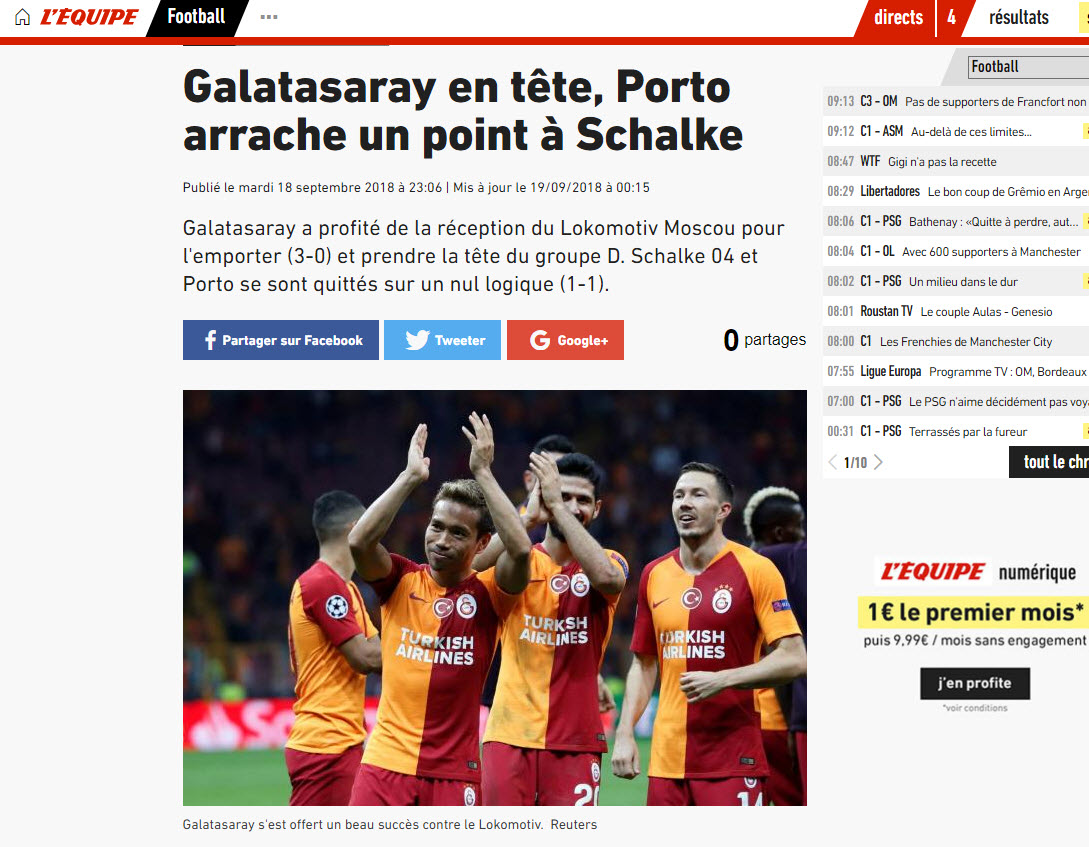
Task: Click the voir conditions link
Action: (x=975, y=708)
